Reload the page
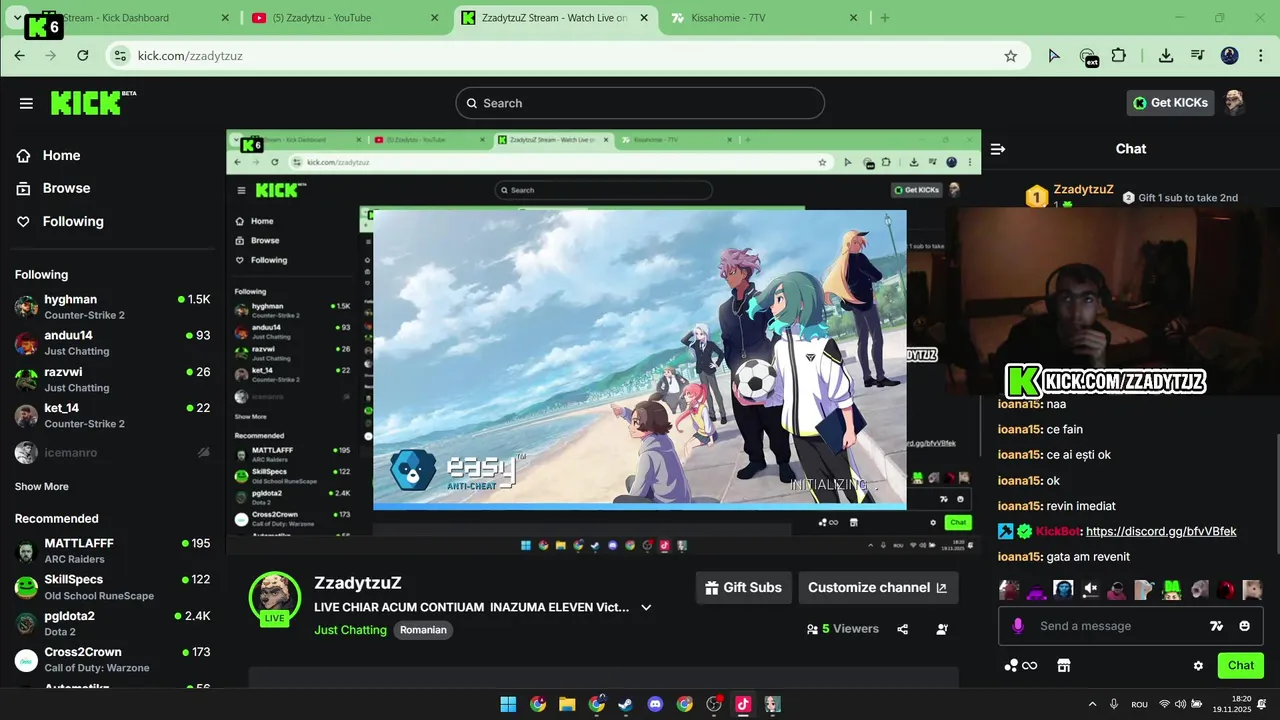 click(83, 56)
